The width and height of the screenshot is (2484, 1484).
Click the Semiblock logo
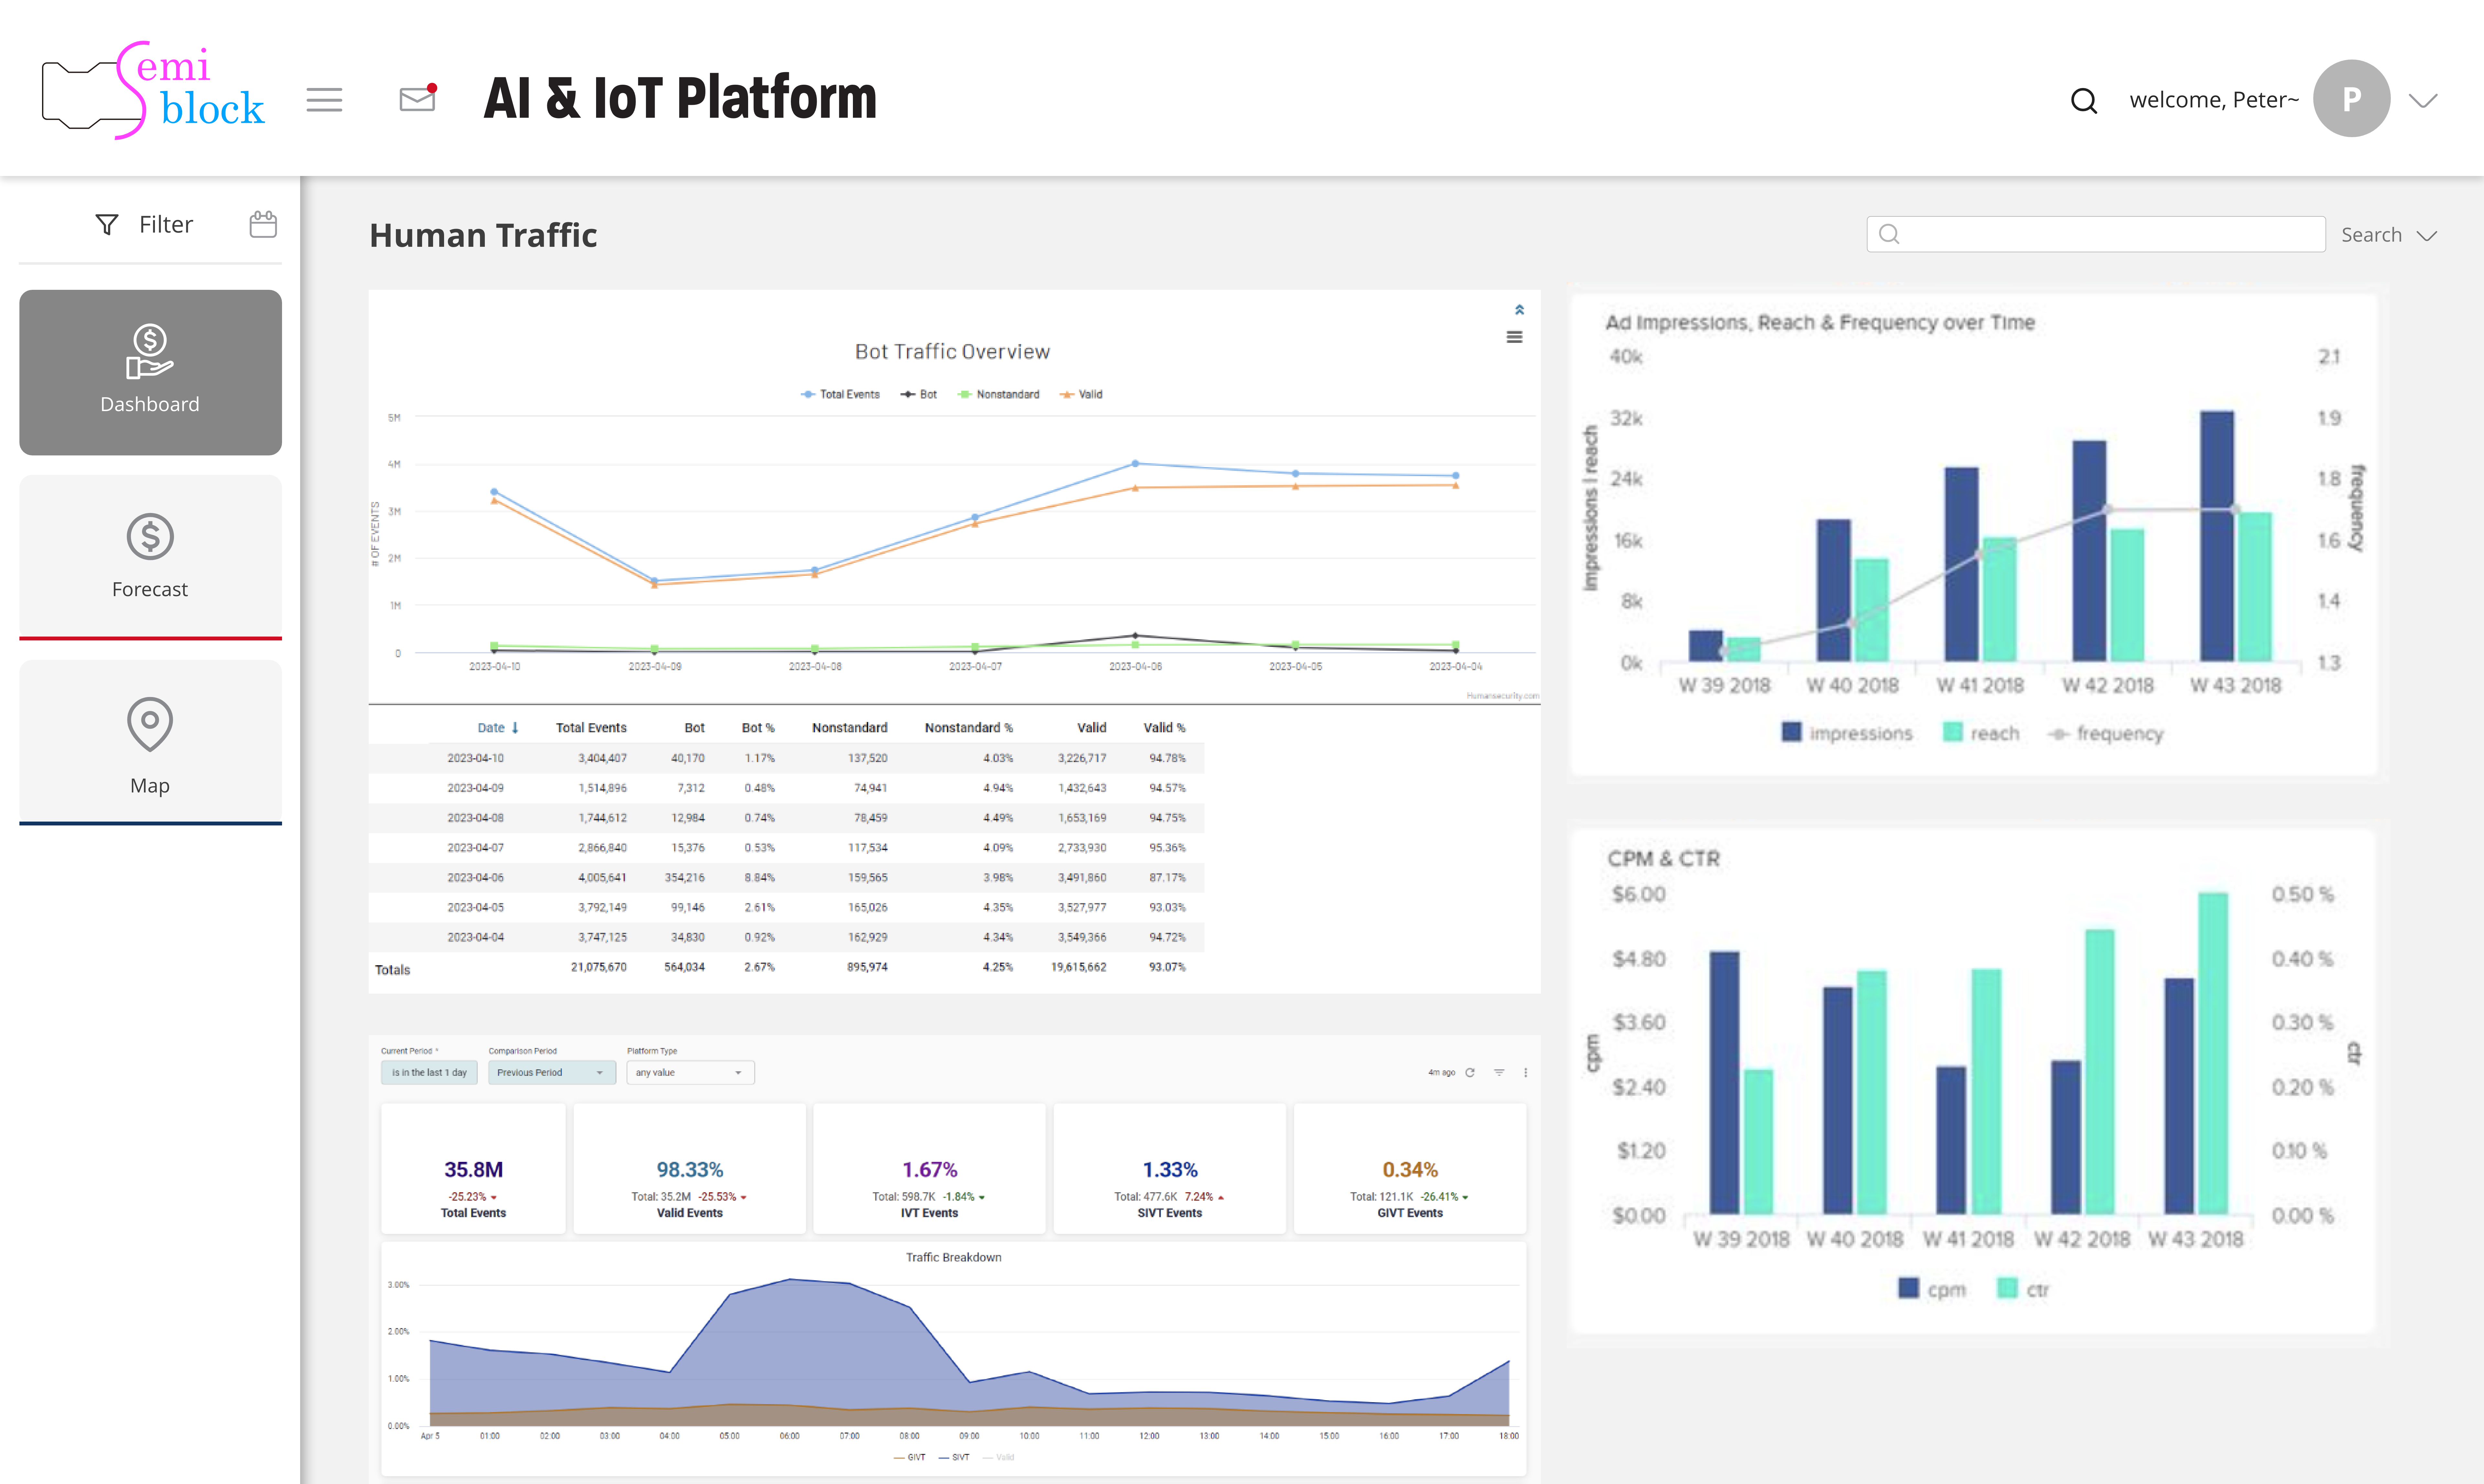point(153,90)
